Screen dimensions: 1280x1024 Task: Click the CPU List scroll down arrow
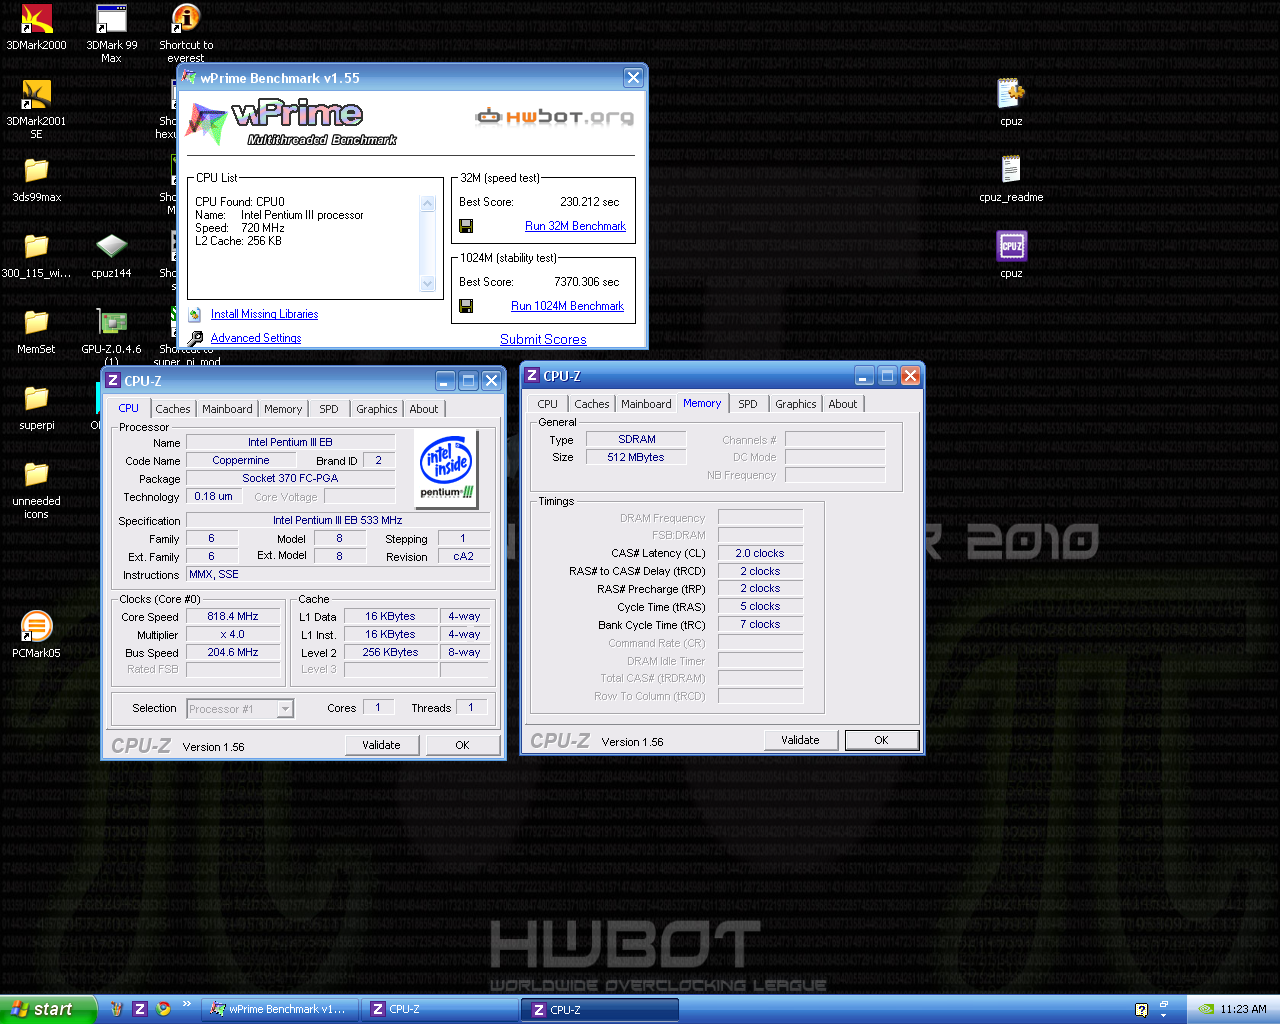click(x=428, y=283)
